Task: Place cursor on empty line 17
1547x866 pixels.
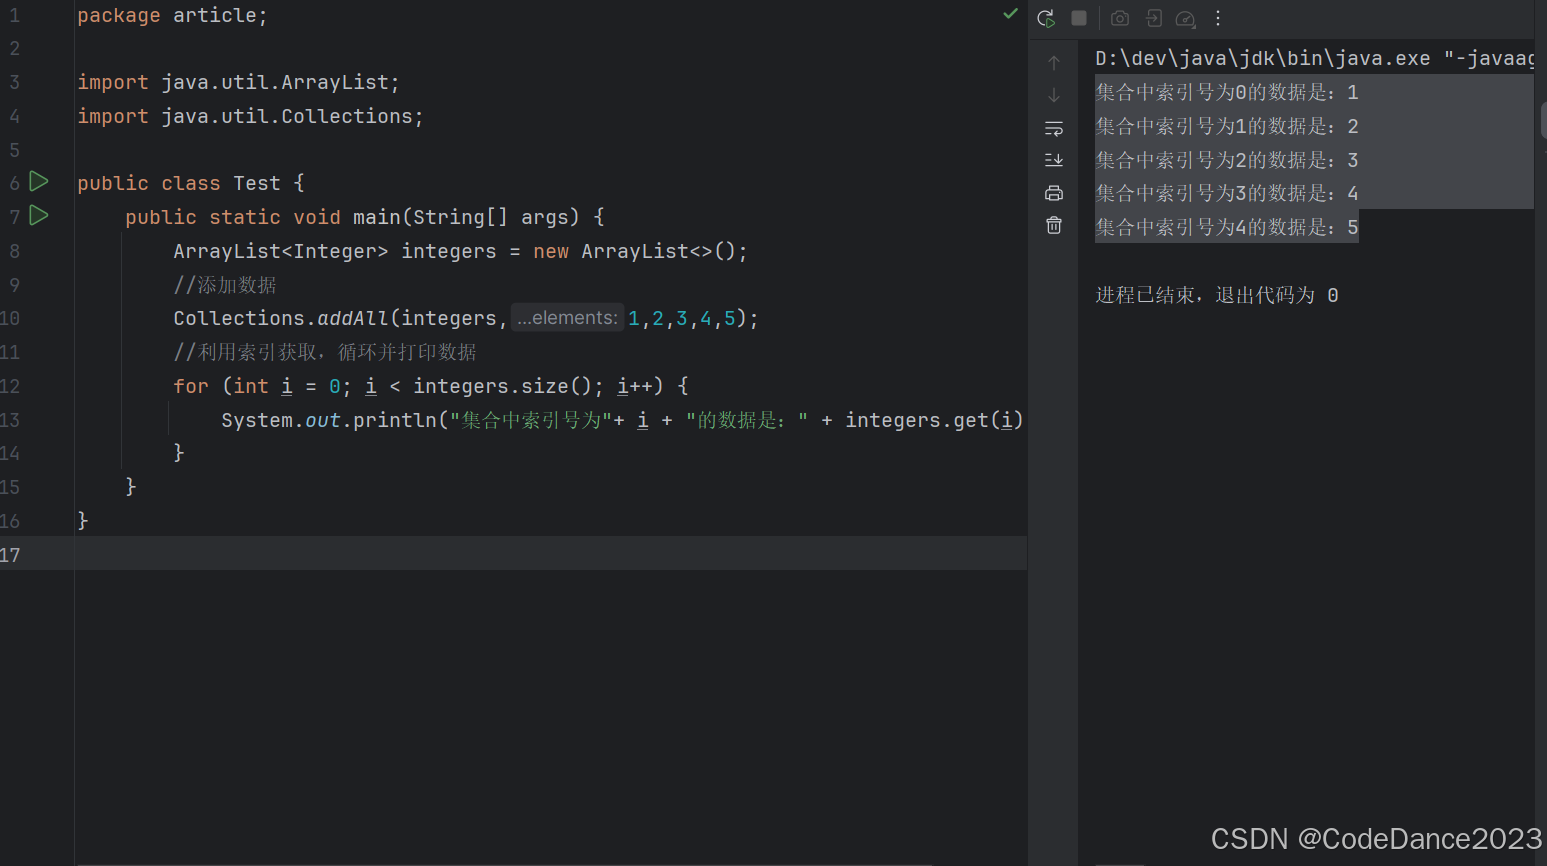Action: [x=550, y=554]
